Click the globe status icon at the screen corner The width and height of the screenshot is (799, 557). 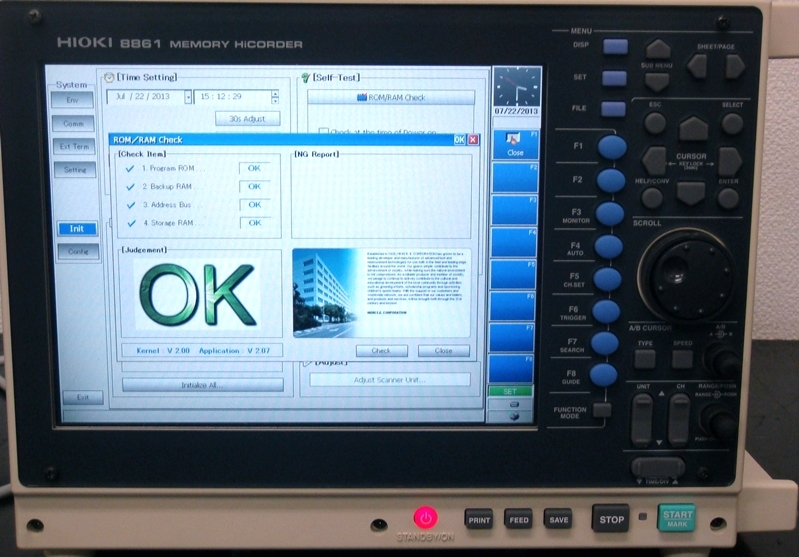(x=514, y=416)
